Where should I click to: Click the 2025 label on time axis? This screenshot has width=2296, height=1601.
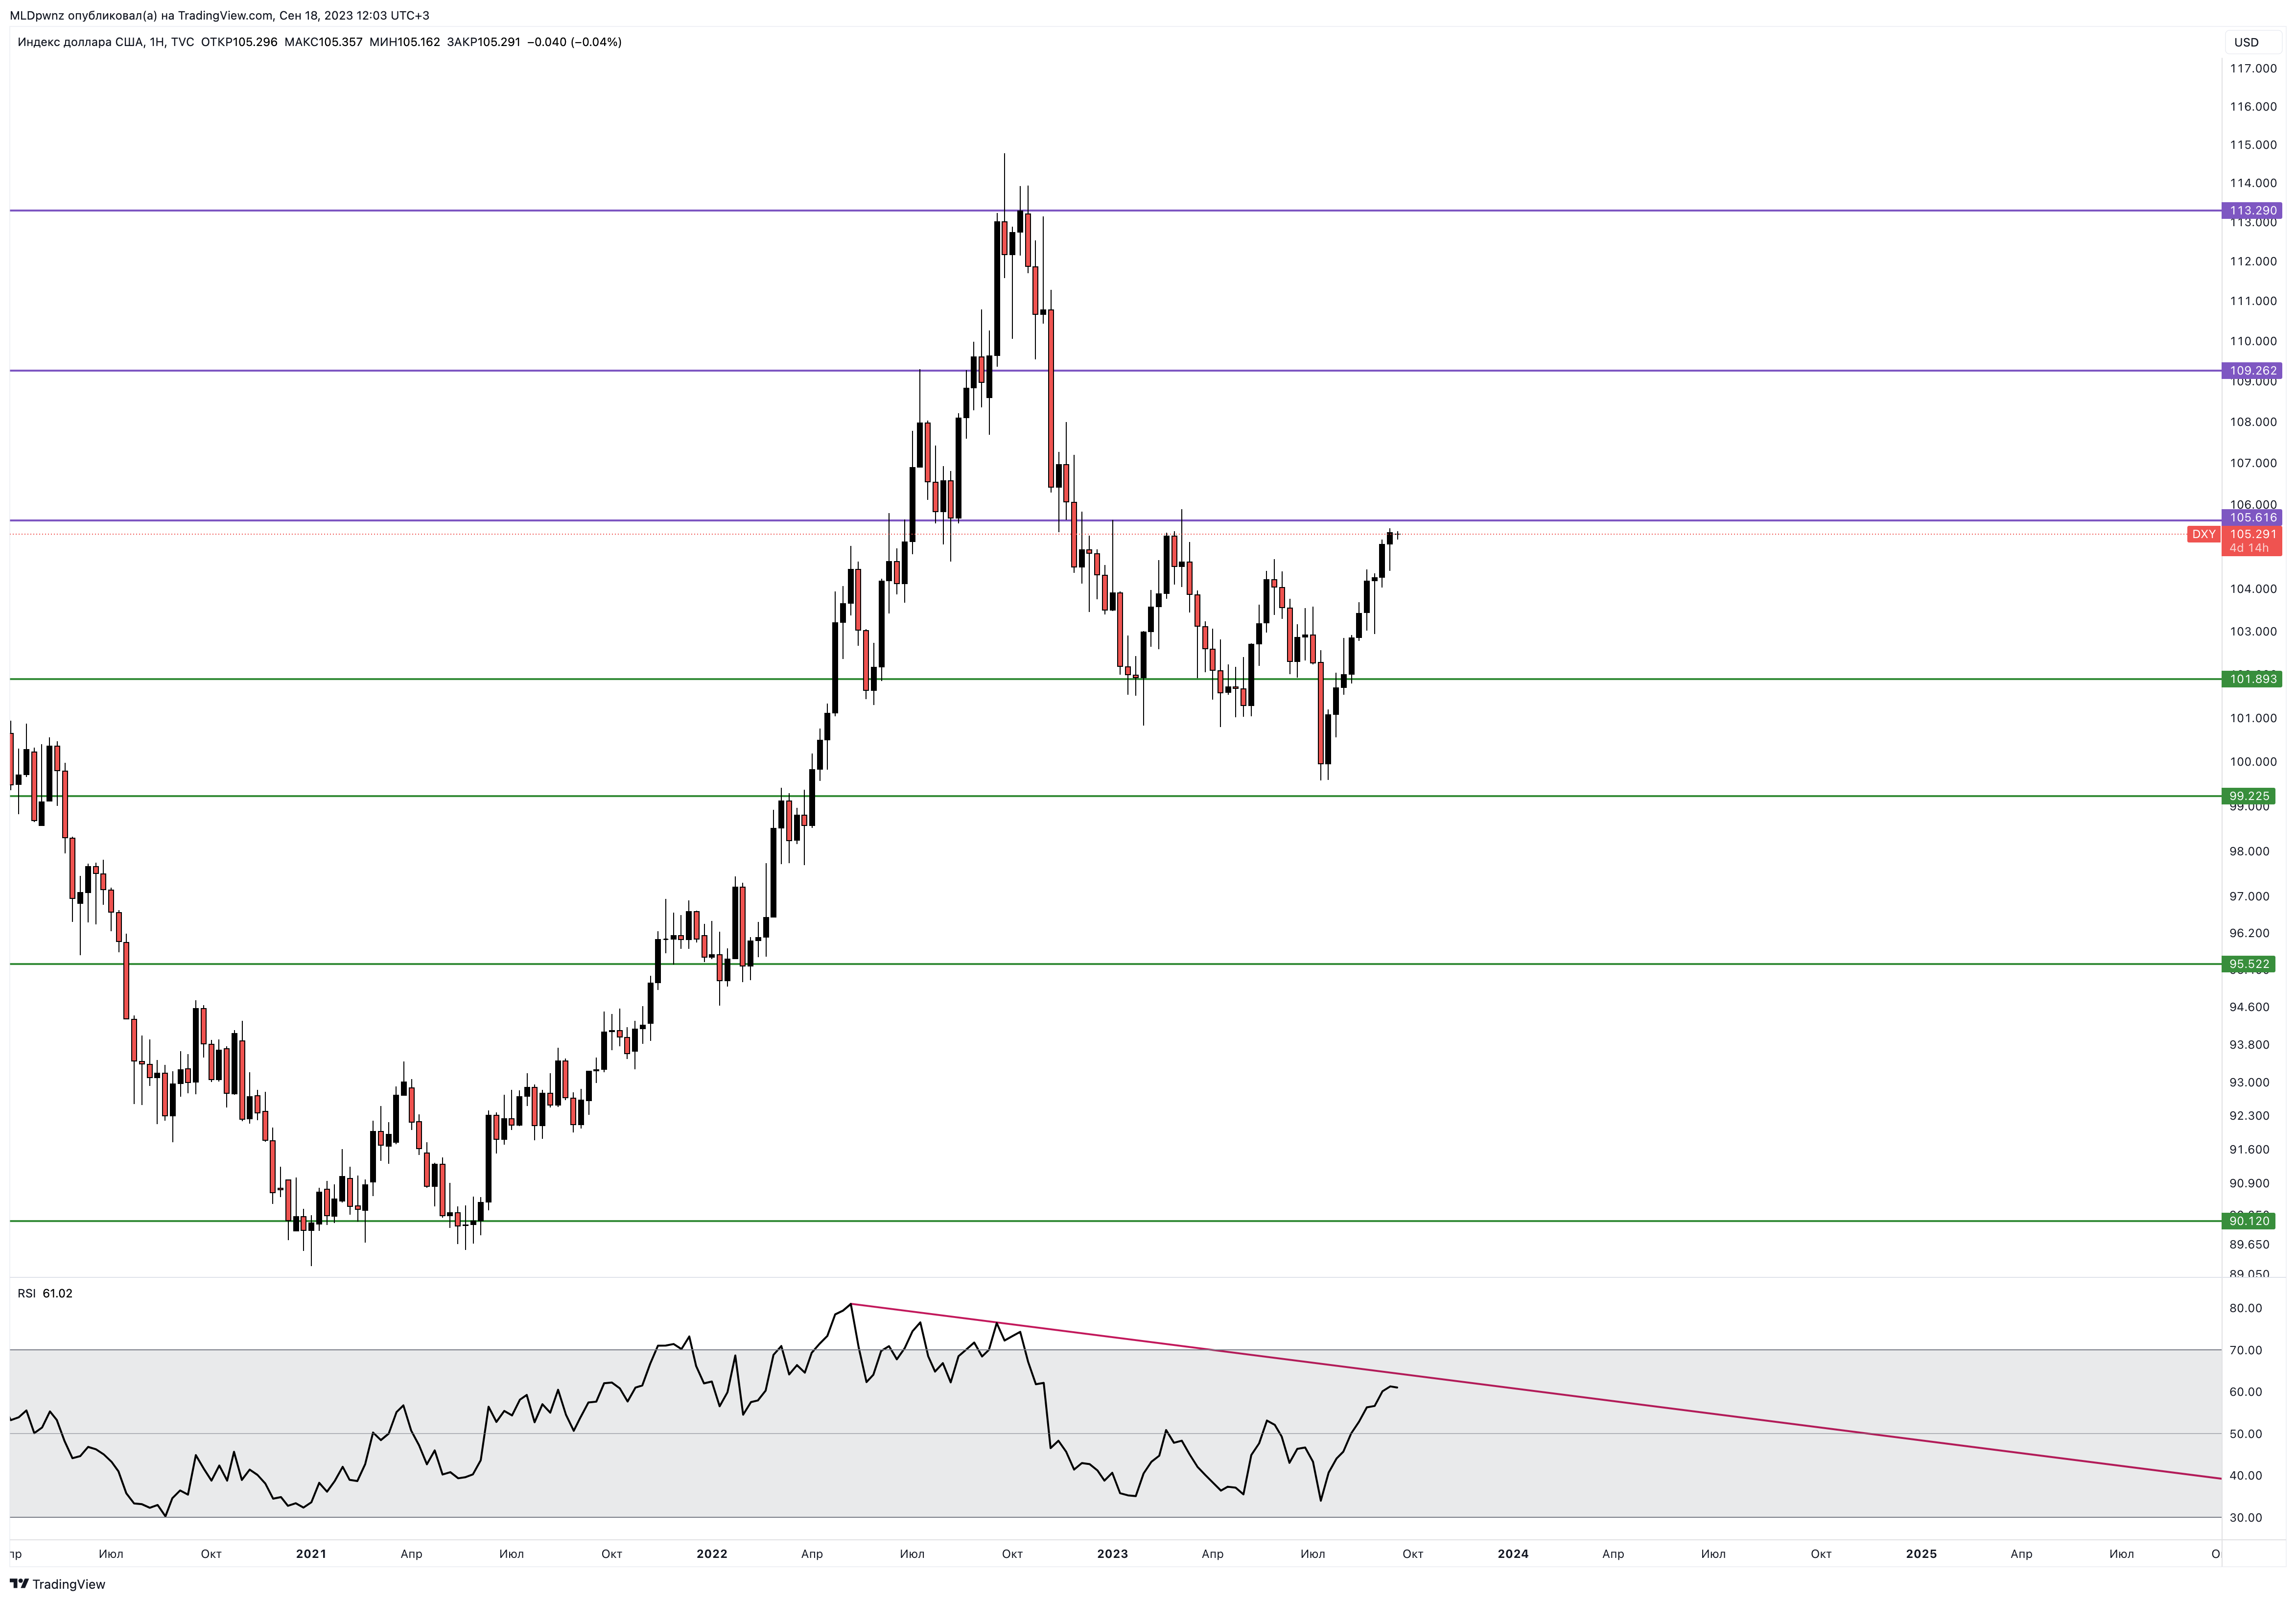click(1921, 1553)
